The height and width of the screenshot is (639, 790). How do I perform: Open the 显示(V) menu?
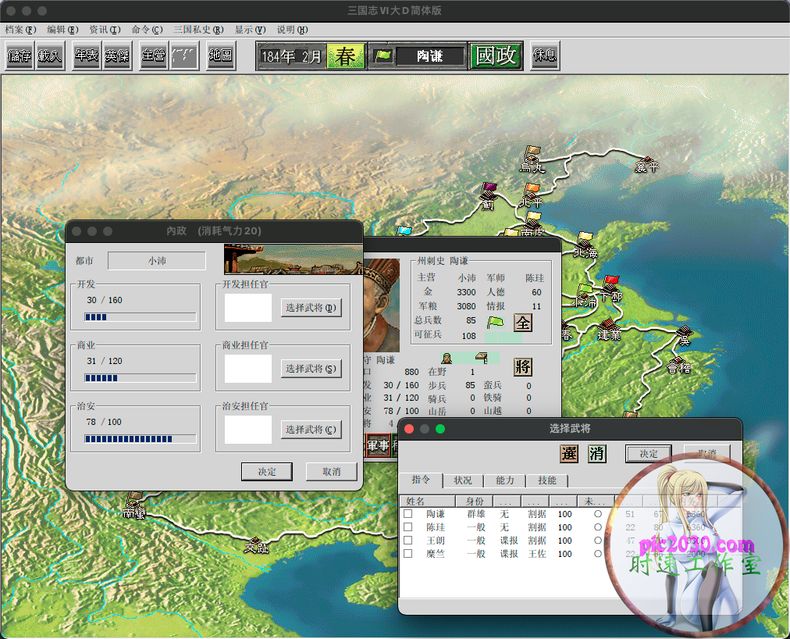coord(250,30)
